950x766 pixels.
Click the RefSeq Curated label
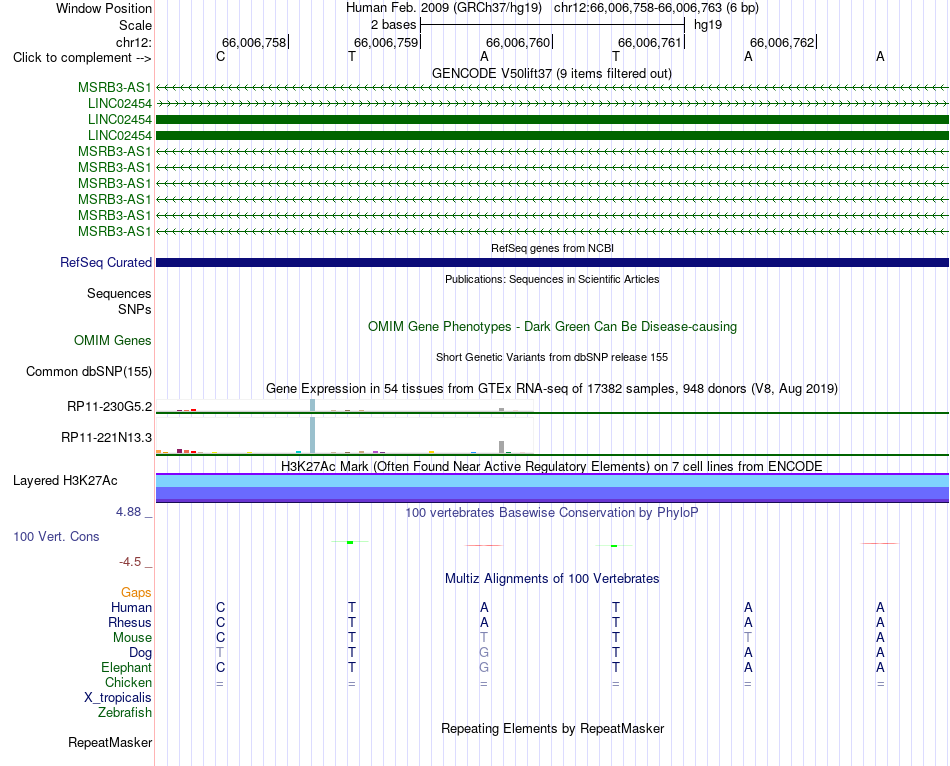click(105, 262)
